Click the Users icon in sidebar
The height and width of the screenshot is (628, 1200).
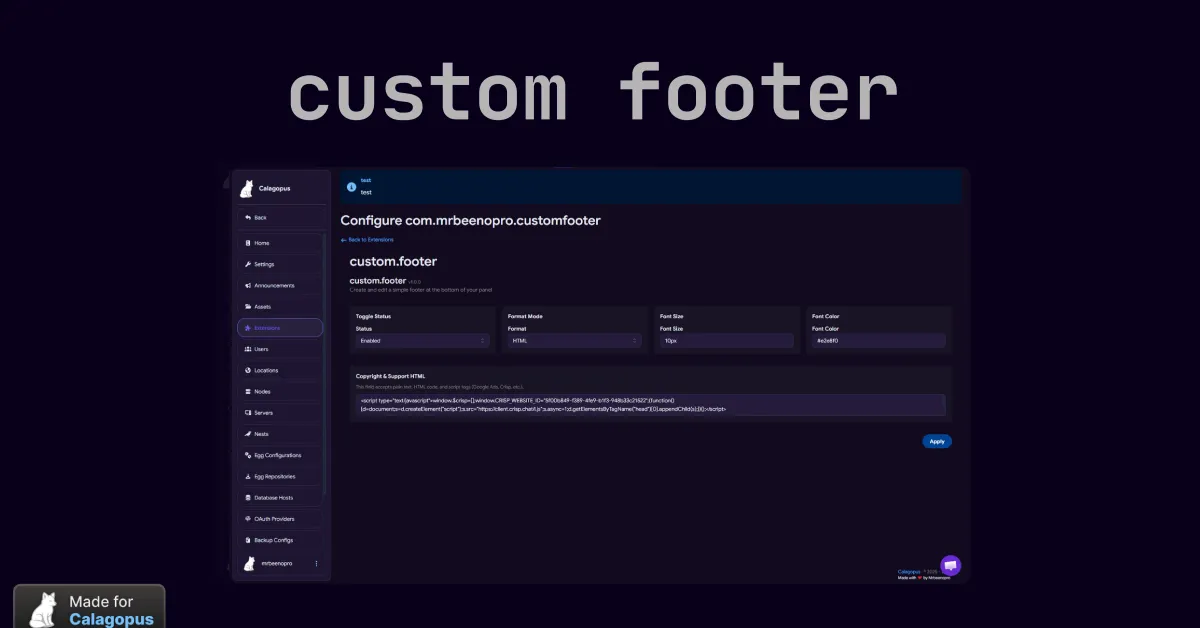pyautogui.click(x=247, y=349)
